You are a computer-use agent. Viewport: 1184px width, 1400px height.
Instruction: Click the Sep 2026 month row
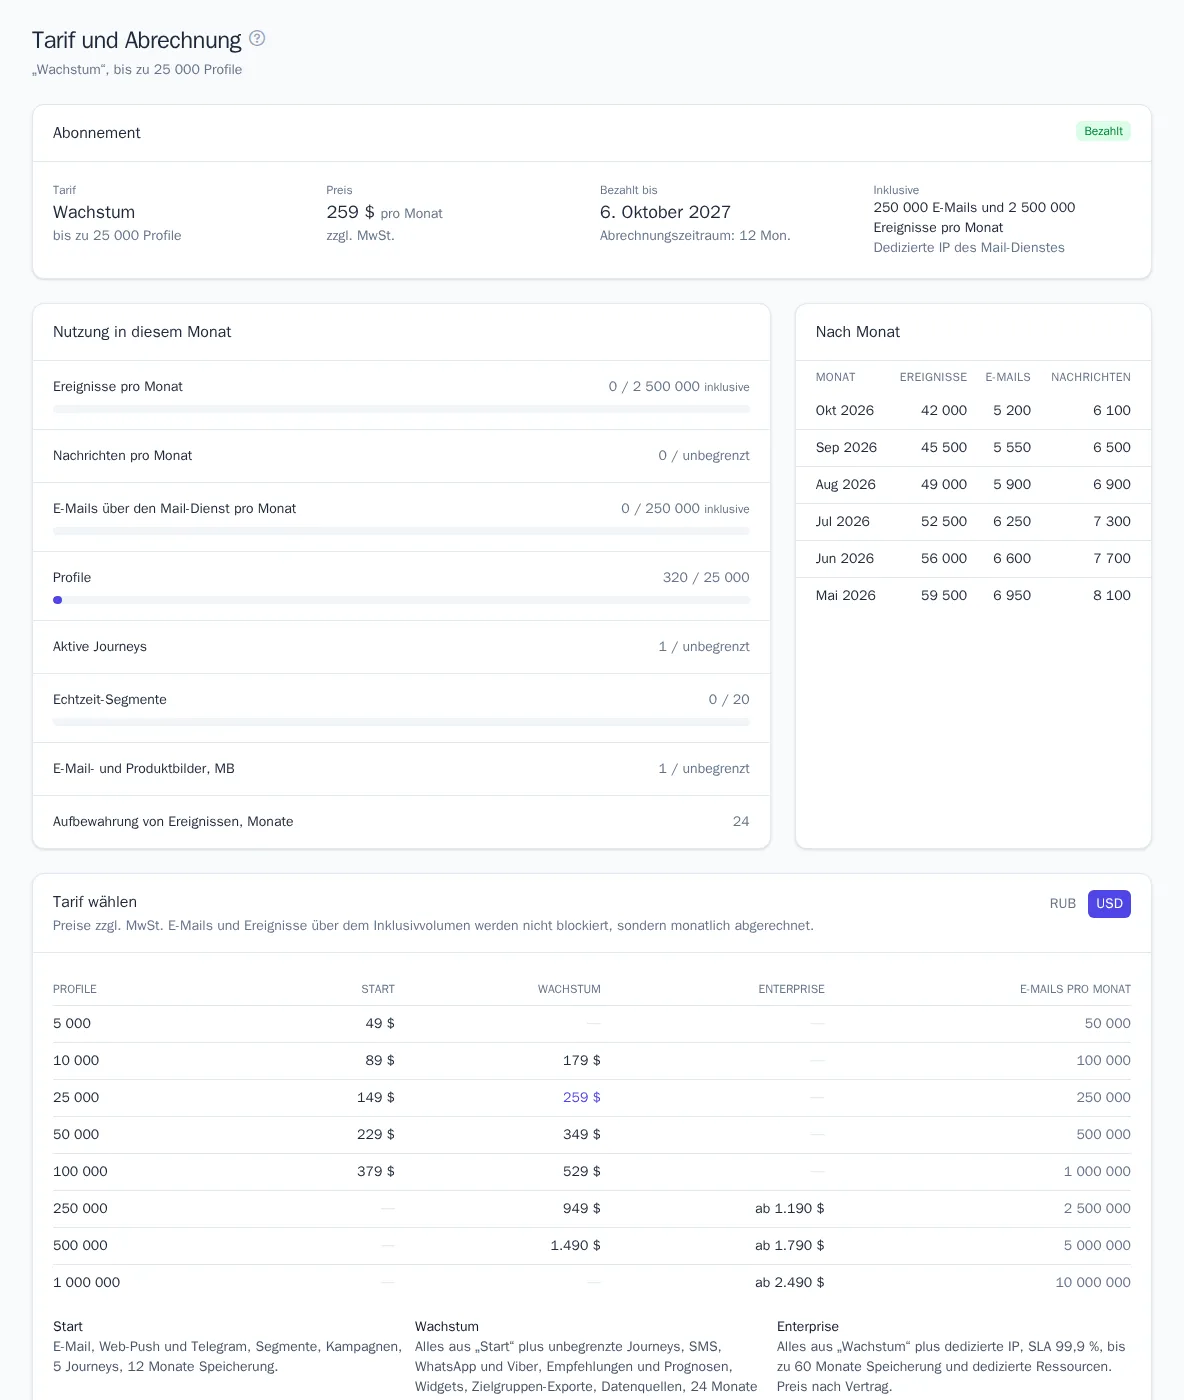[x=973, y=448]
